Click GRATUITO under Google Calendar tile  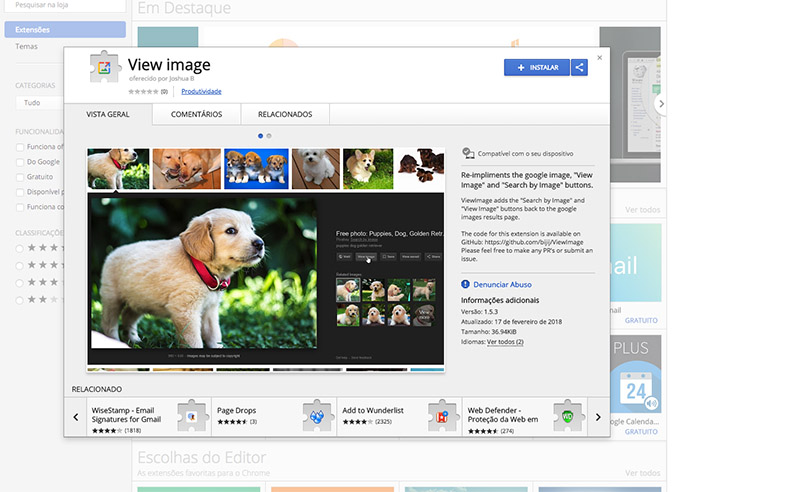[641, 432]
